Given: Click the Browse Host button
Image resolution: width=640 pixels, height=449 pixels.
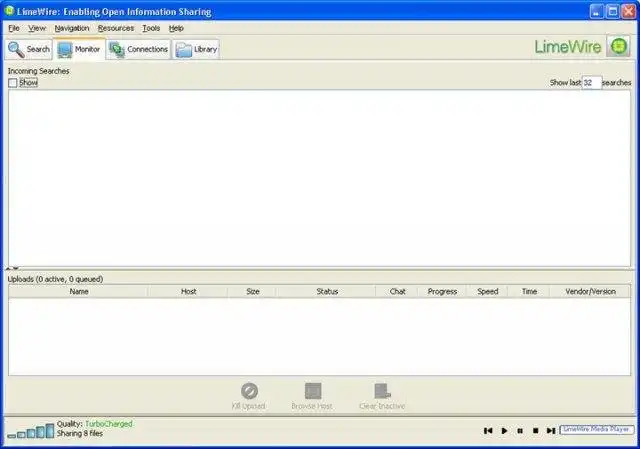Looking at the screenshot, I should coord(312,396).
